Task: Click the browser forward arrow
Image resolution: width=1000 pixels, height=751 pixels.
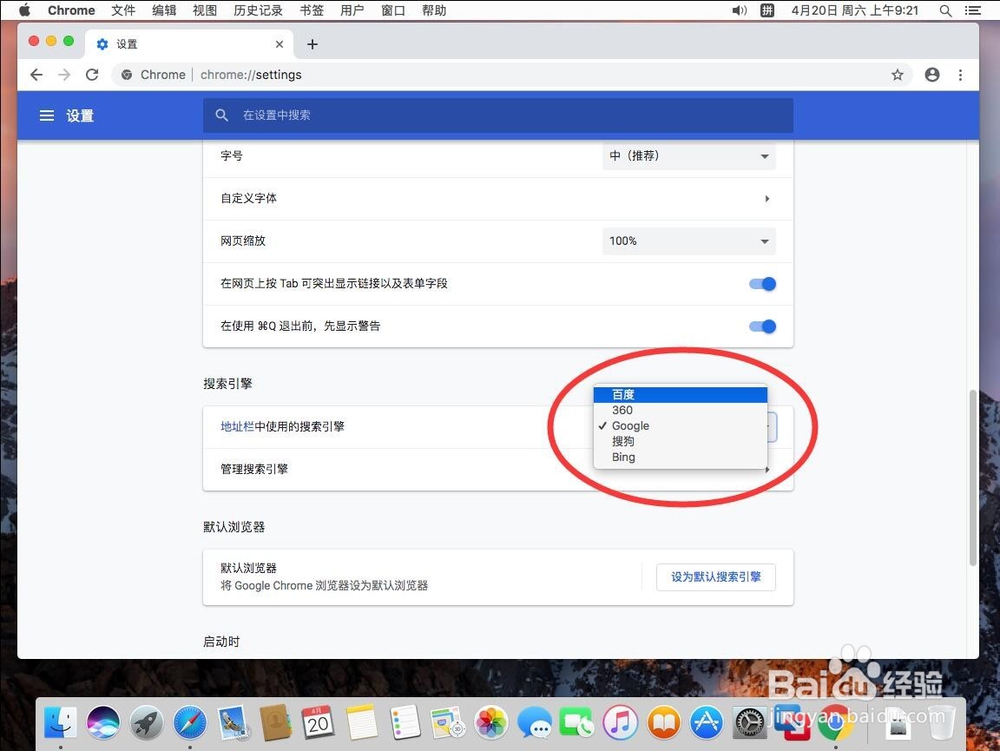Action: click(64, 75)
